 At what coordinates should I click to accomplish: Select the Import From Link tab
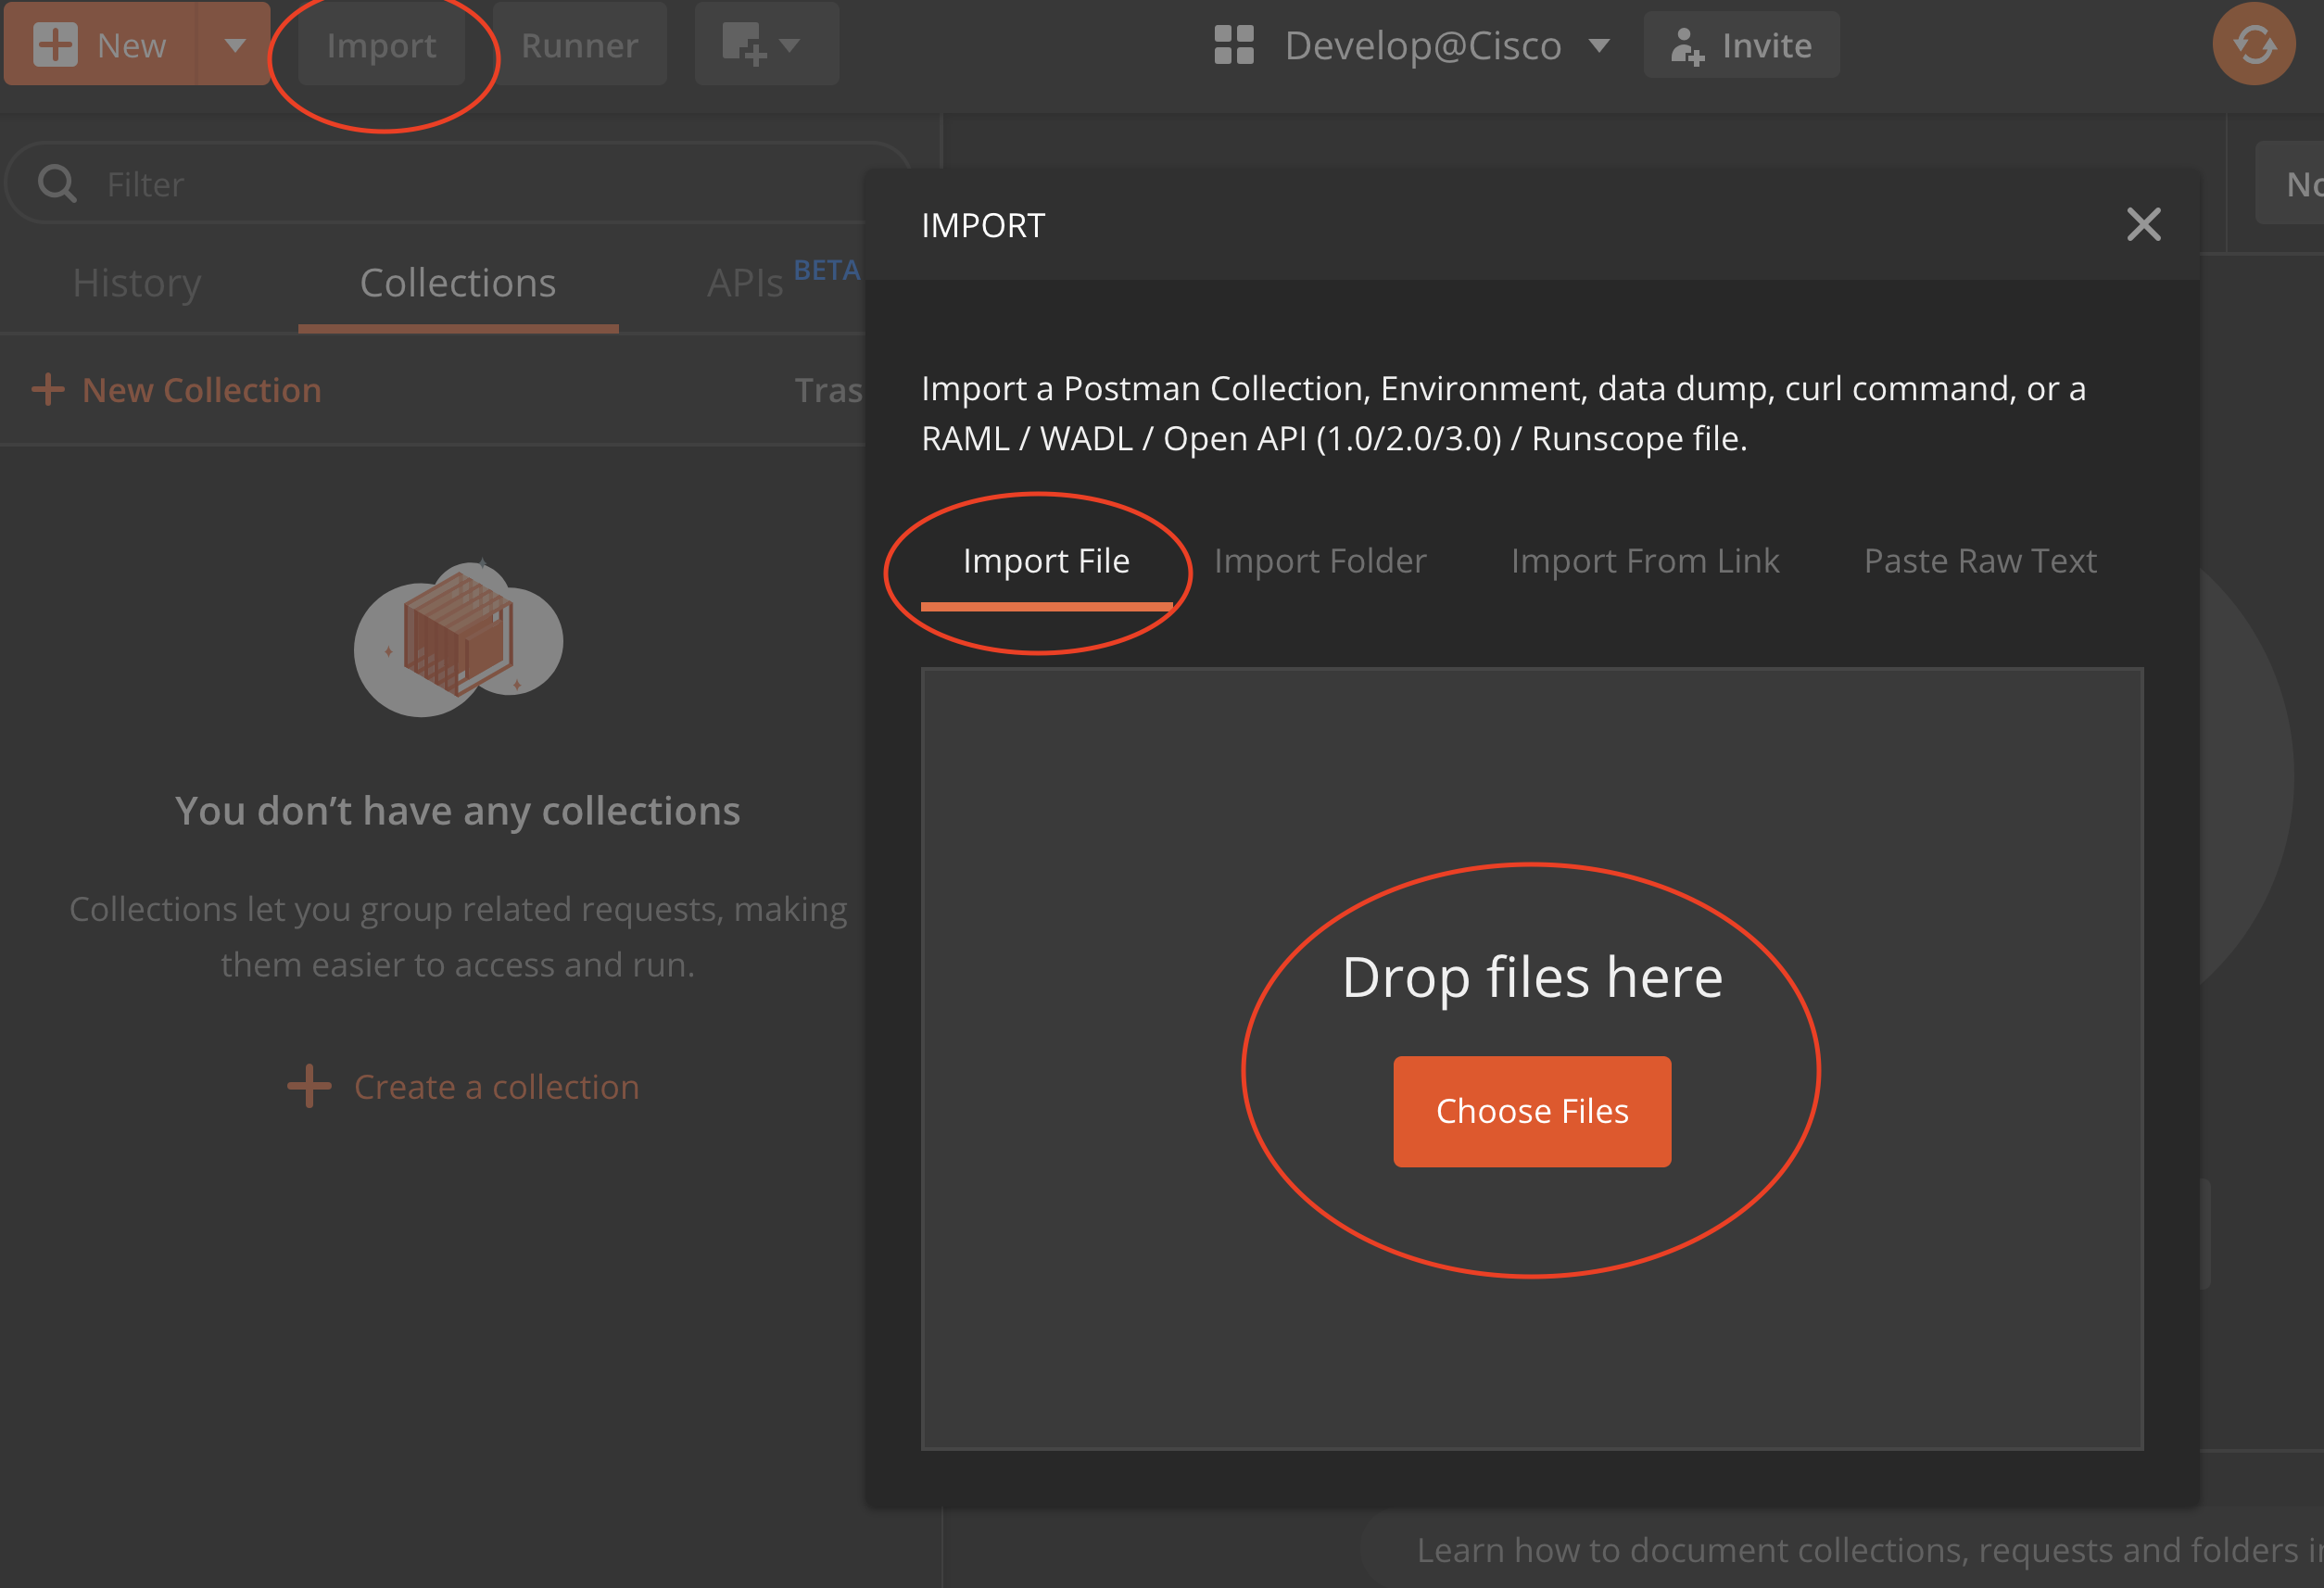coord(1644,561)
